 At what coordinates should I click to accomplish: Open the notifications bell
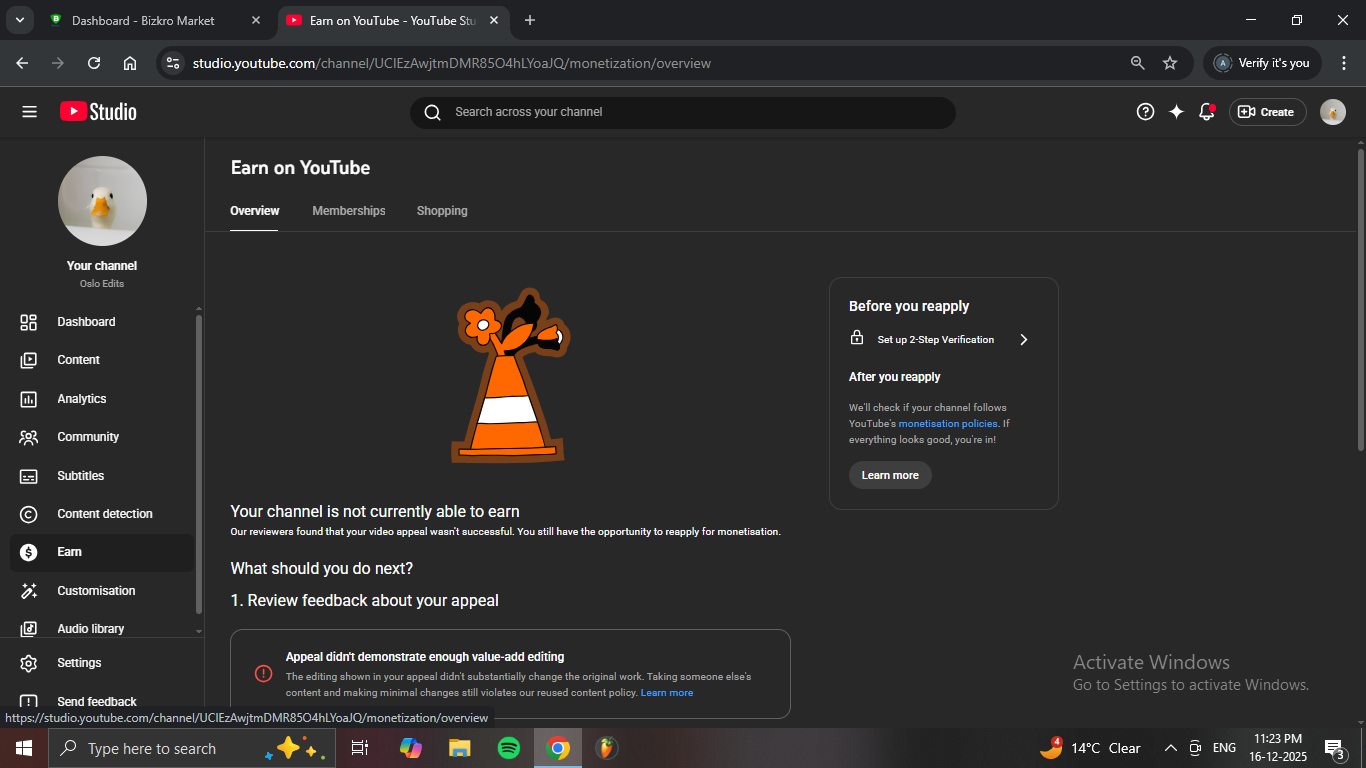point(1207,112)
